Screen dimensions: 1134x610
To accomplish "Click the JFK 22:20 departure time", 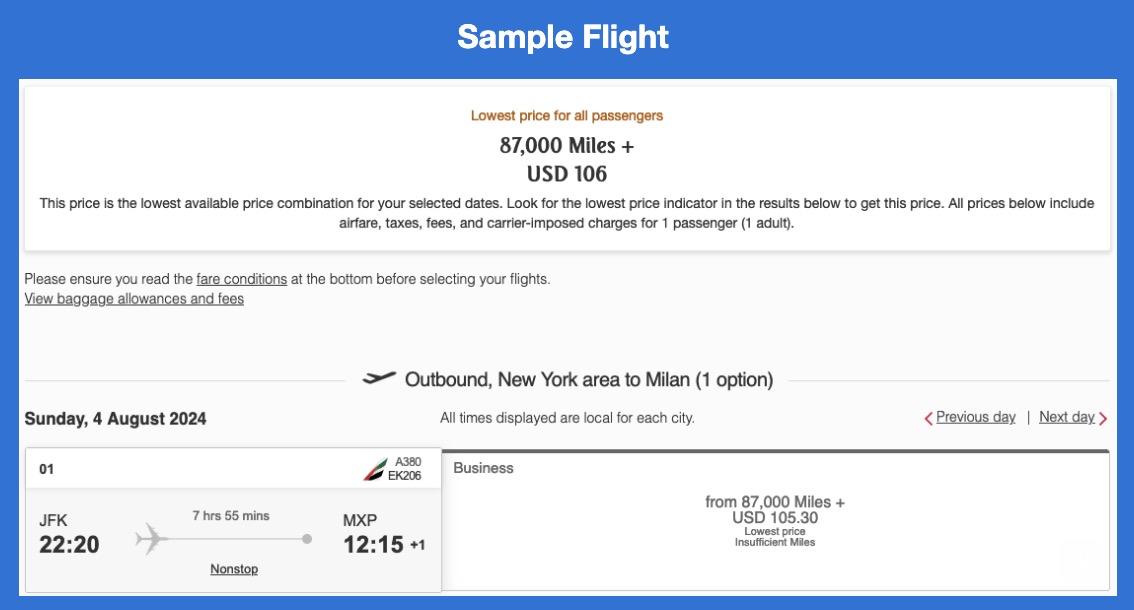I will (69, 544).
